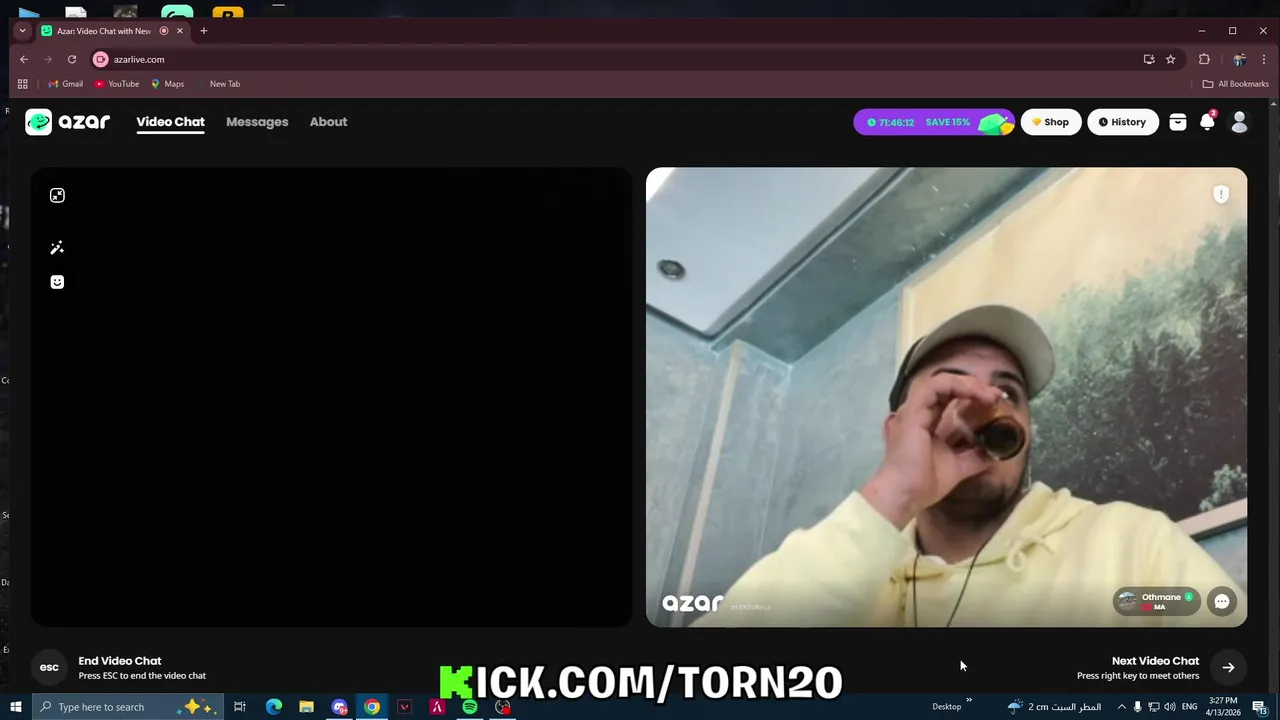Open Othmane's profile badge
This screenshot has height=720, width=1280.
point(1156,601)
